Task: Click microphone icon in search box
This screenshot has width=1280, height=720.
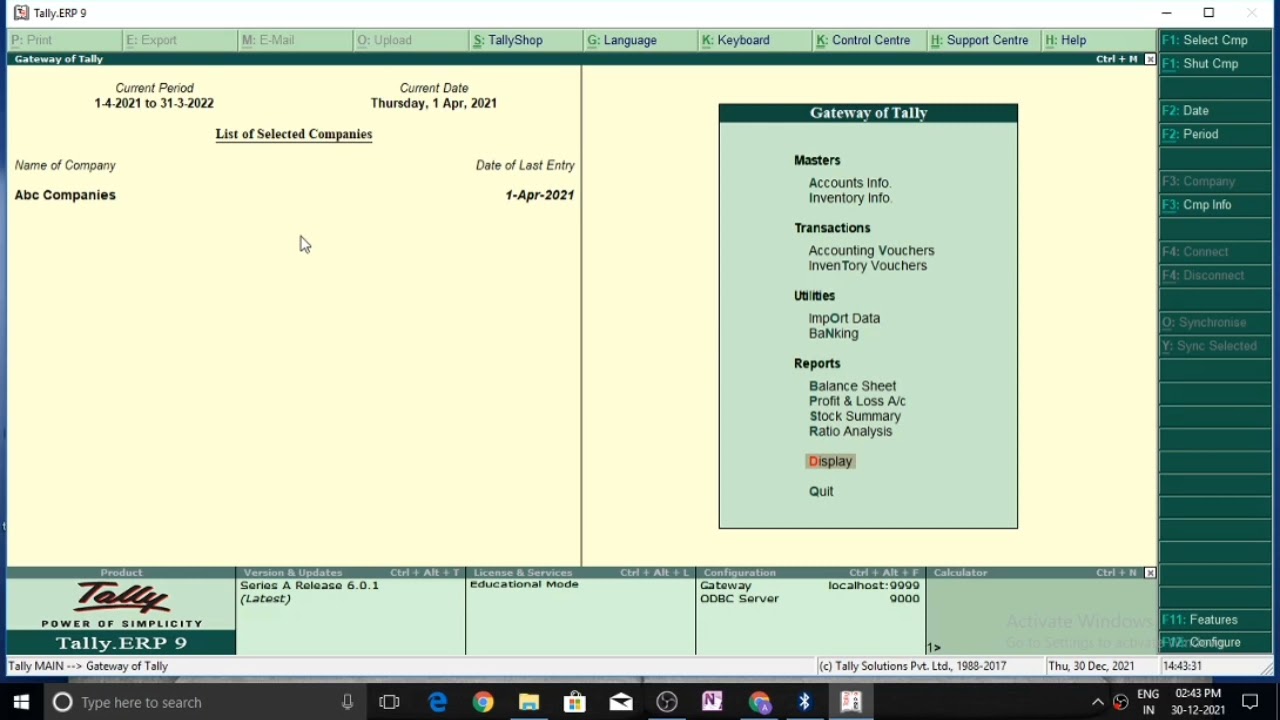Action: [347, 702]
